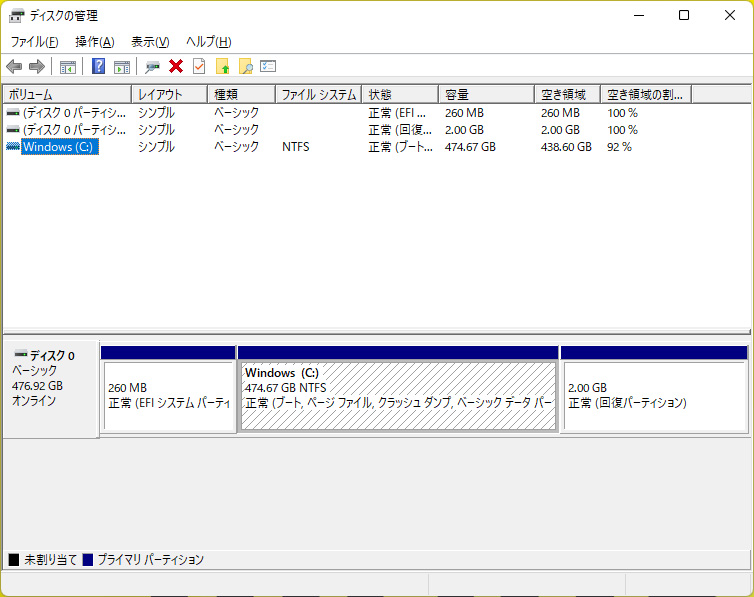Open the ヘルプ(H) menu
Image resolution: width=754 pixels, height=597 pixels.
tap(209, 42)
